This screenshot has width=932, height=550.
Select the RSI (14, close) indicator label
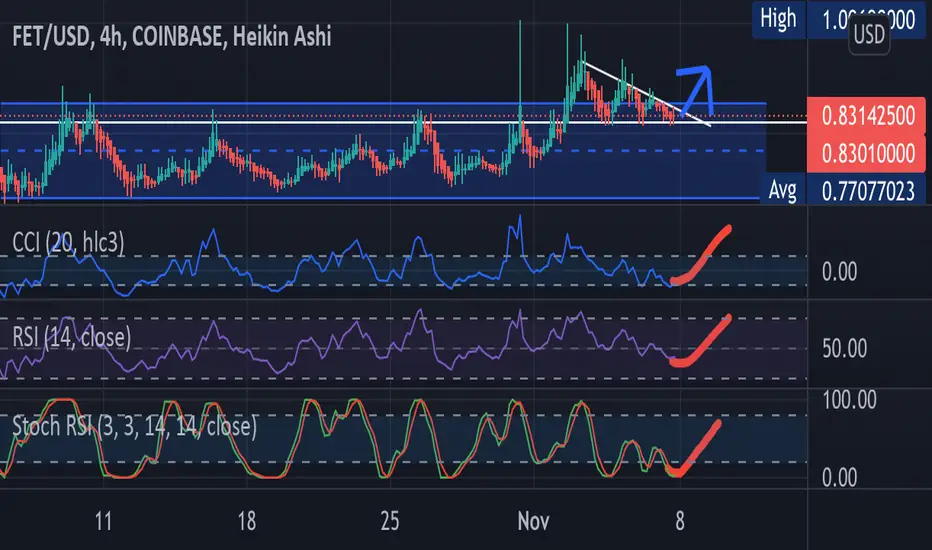[x=71, y=337]
